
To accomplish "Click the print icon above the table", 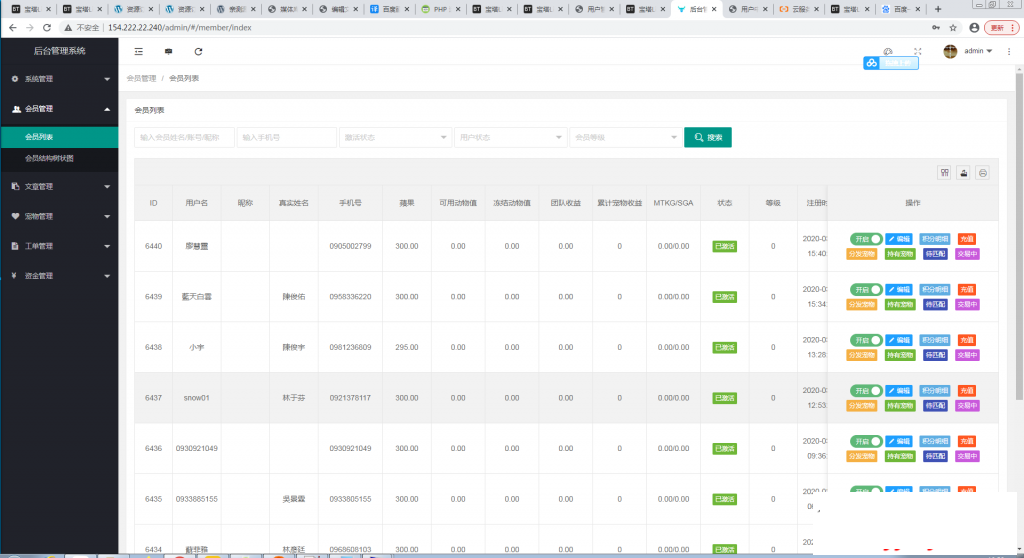I will click(x=983, y=172).
